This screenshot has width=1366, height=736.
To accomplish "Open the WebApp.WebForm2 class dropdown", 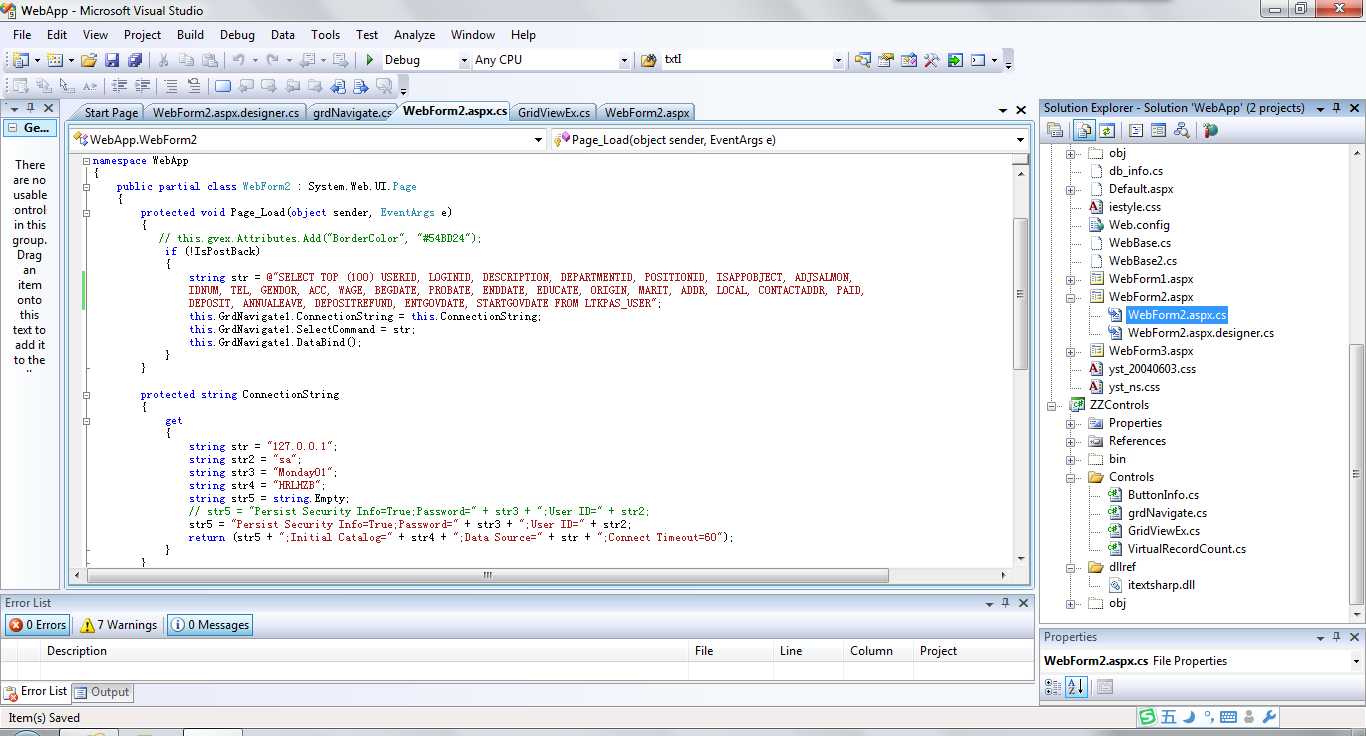I will pos(539,140).
